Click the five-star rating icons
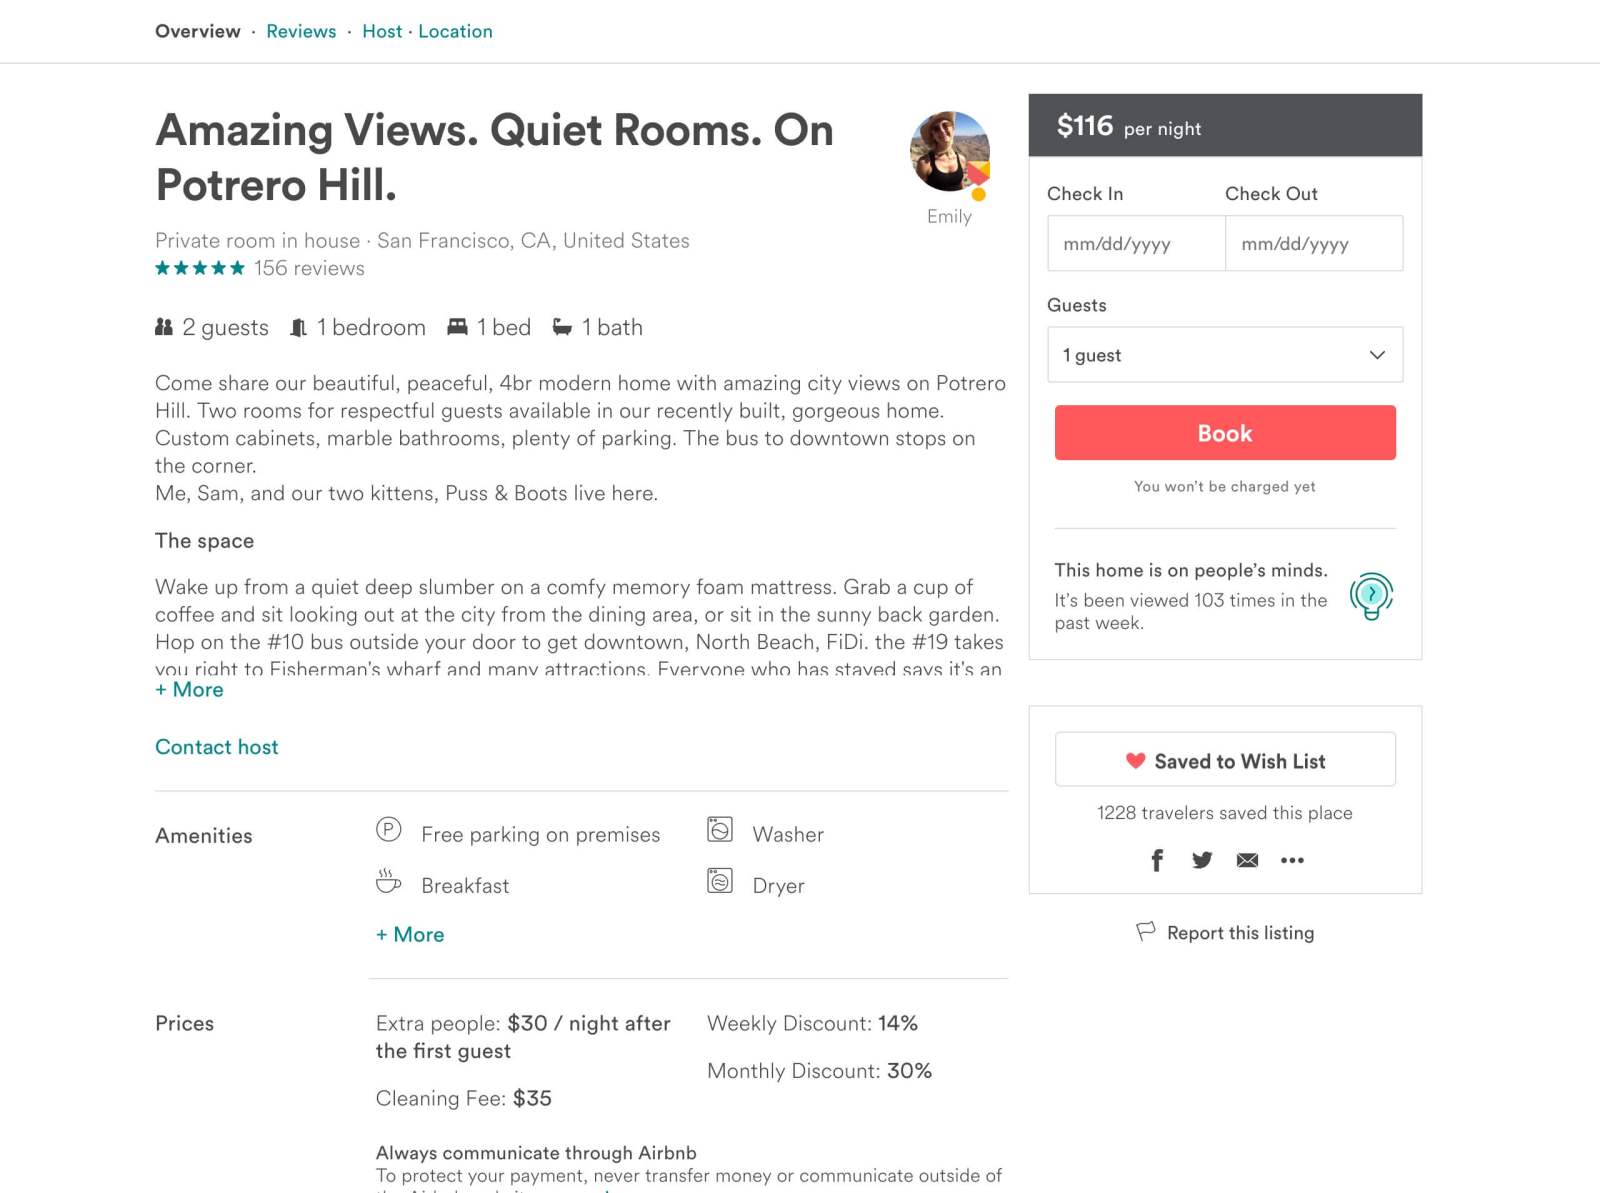This screenshot has height=1193, width=1600. pos(198,268)
